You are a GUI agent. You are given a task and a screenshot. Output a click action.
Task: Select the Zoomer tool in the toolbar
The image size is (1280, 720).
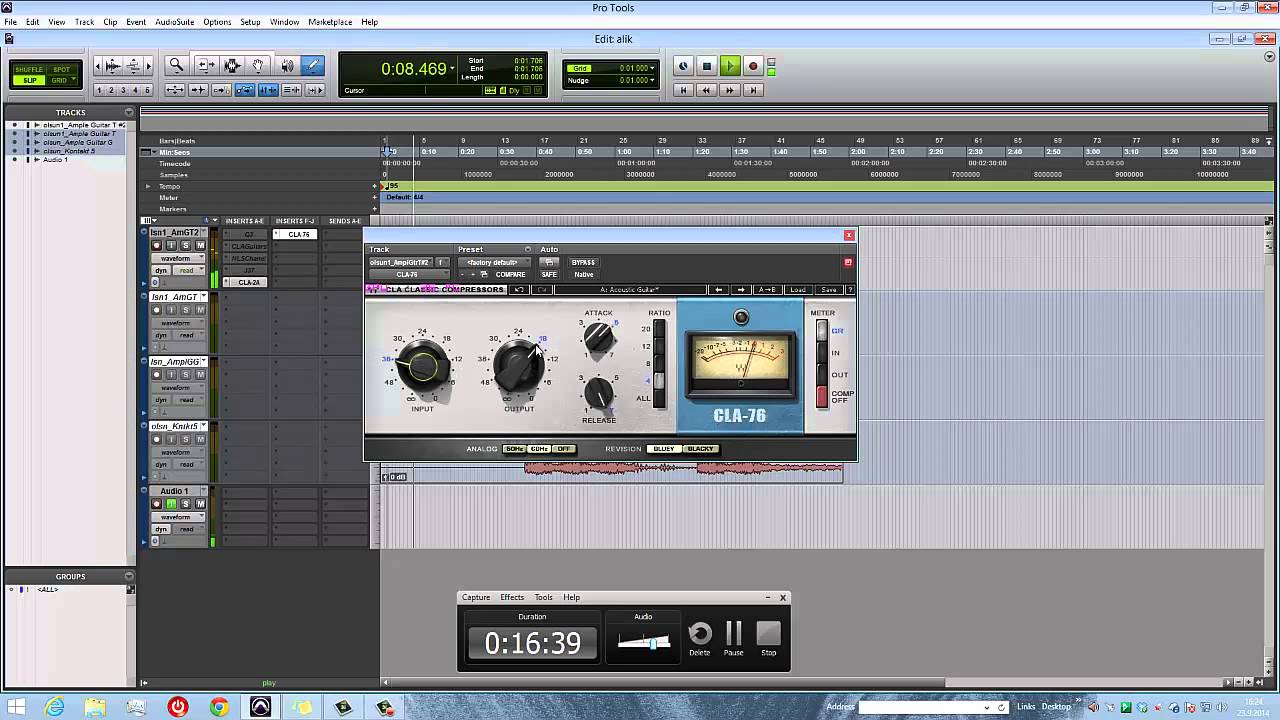pos(177,66)
